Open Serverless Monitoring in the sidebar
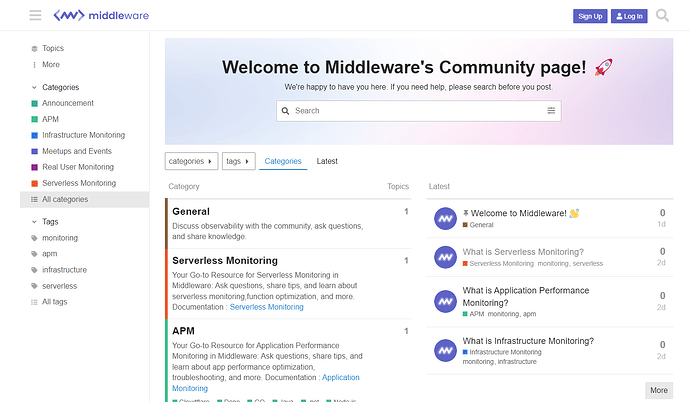This screenshot has height=402, width=690. coord(79,183)
